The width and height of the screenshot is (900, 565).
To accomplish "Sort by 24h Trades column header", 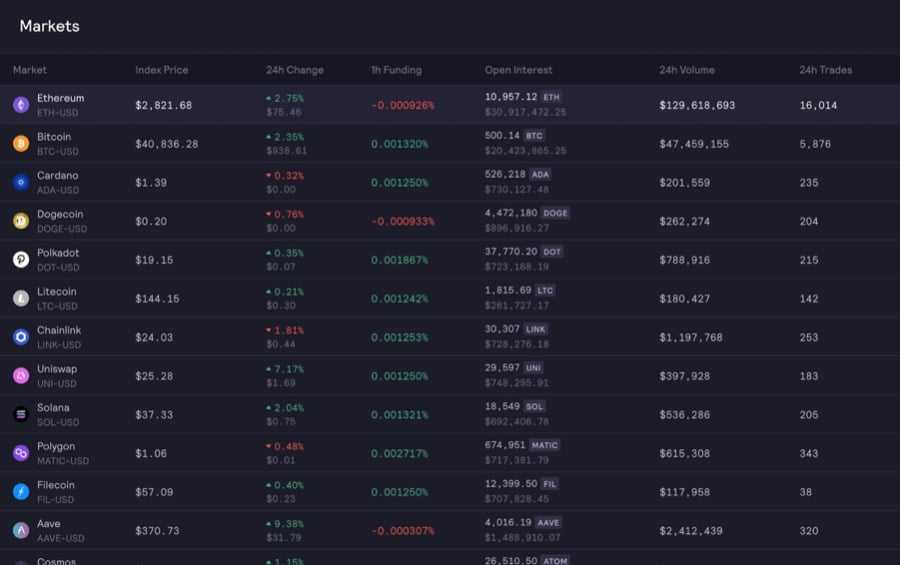I will 825,70.
